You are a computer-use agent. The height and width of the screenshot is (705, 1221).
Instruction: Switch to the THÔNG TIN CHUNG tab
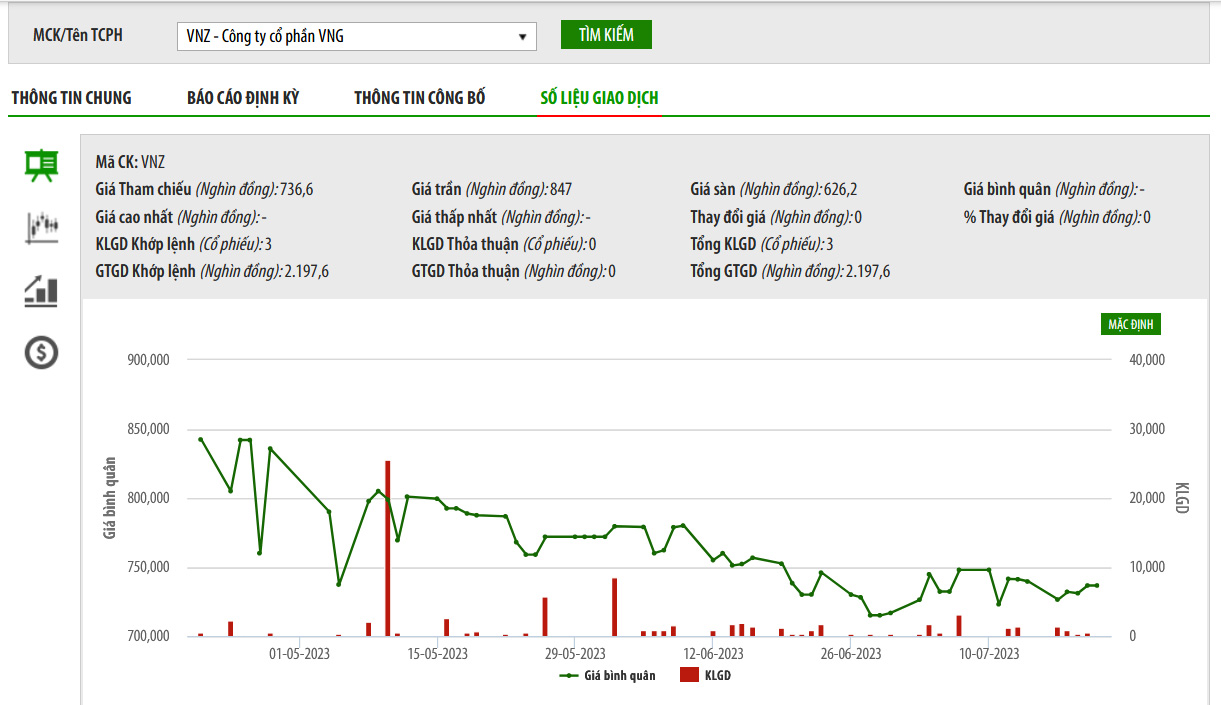click(71, 98)
